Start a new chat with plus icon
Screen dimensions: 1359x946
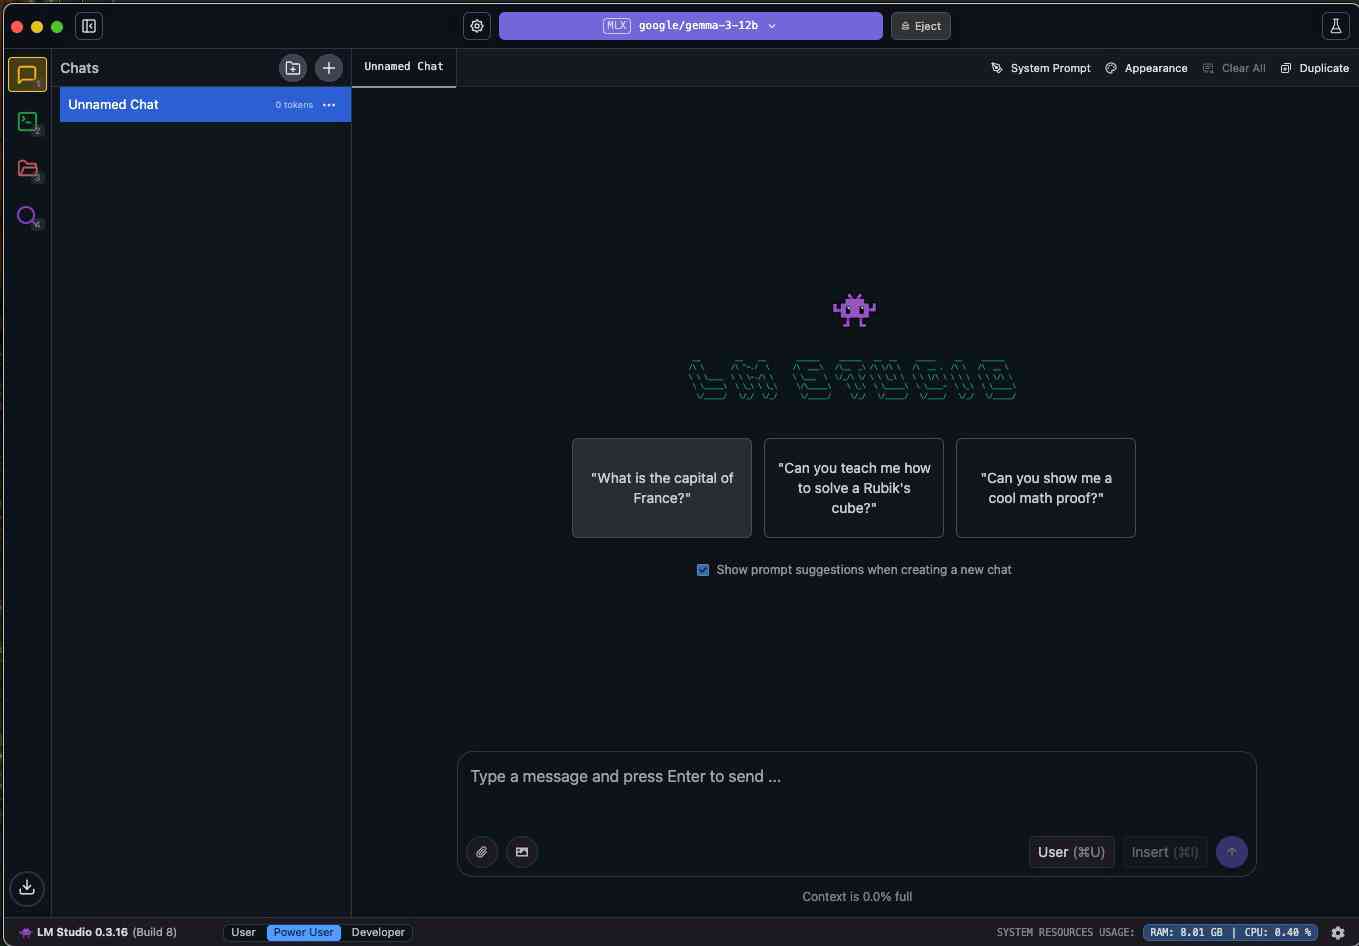point(329,68)
